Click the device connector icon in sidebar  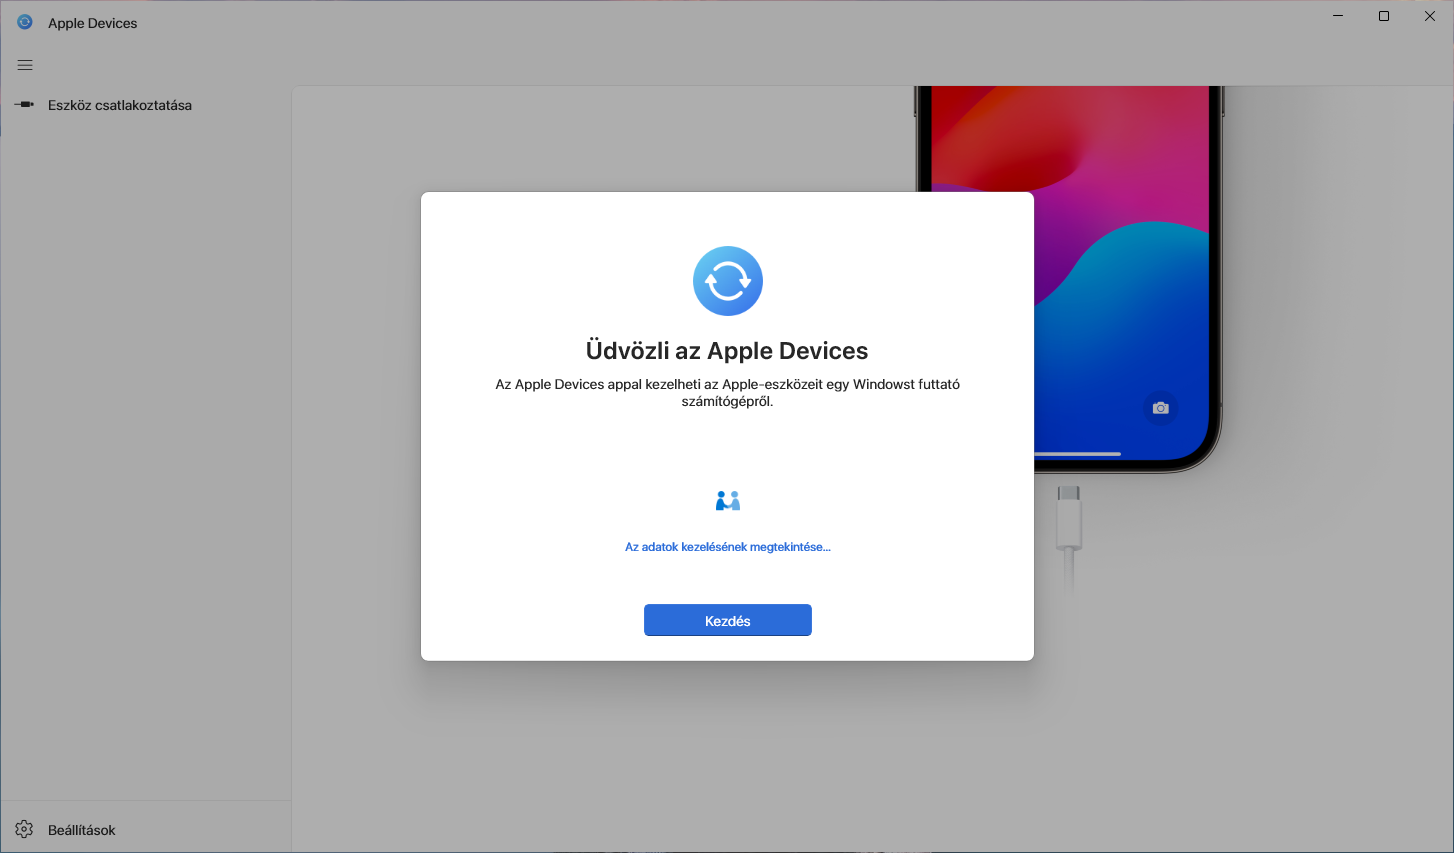pos(25,105)
